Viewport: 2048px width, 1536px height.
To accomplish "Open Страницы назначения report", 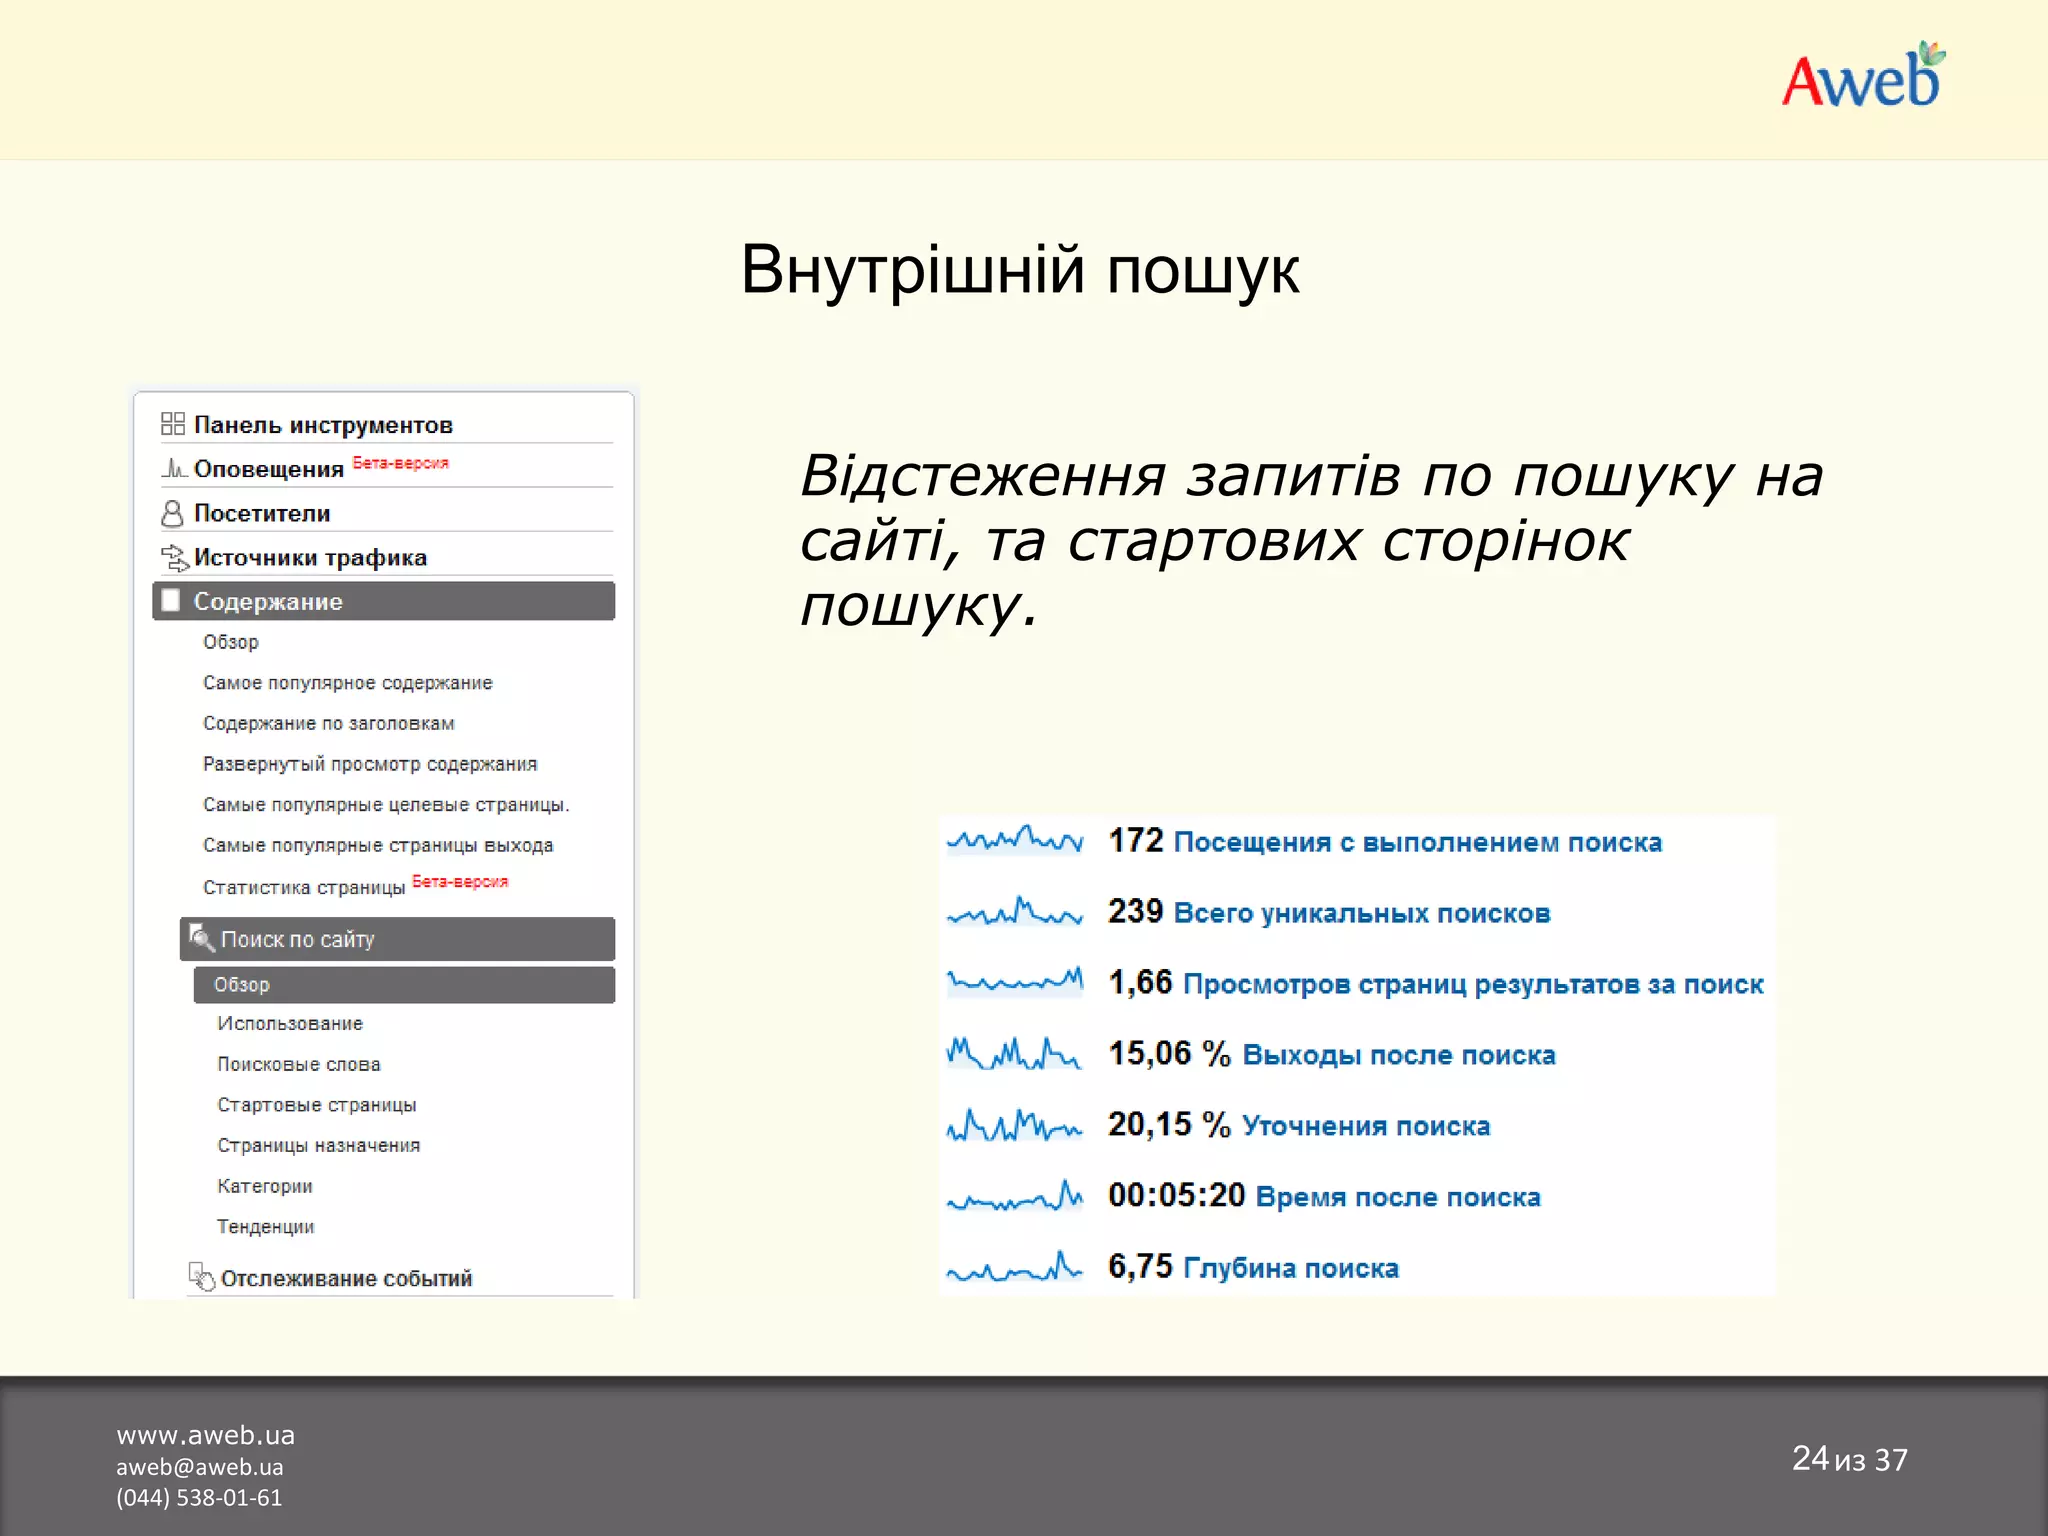I will [319, 1146].
